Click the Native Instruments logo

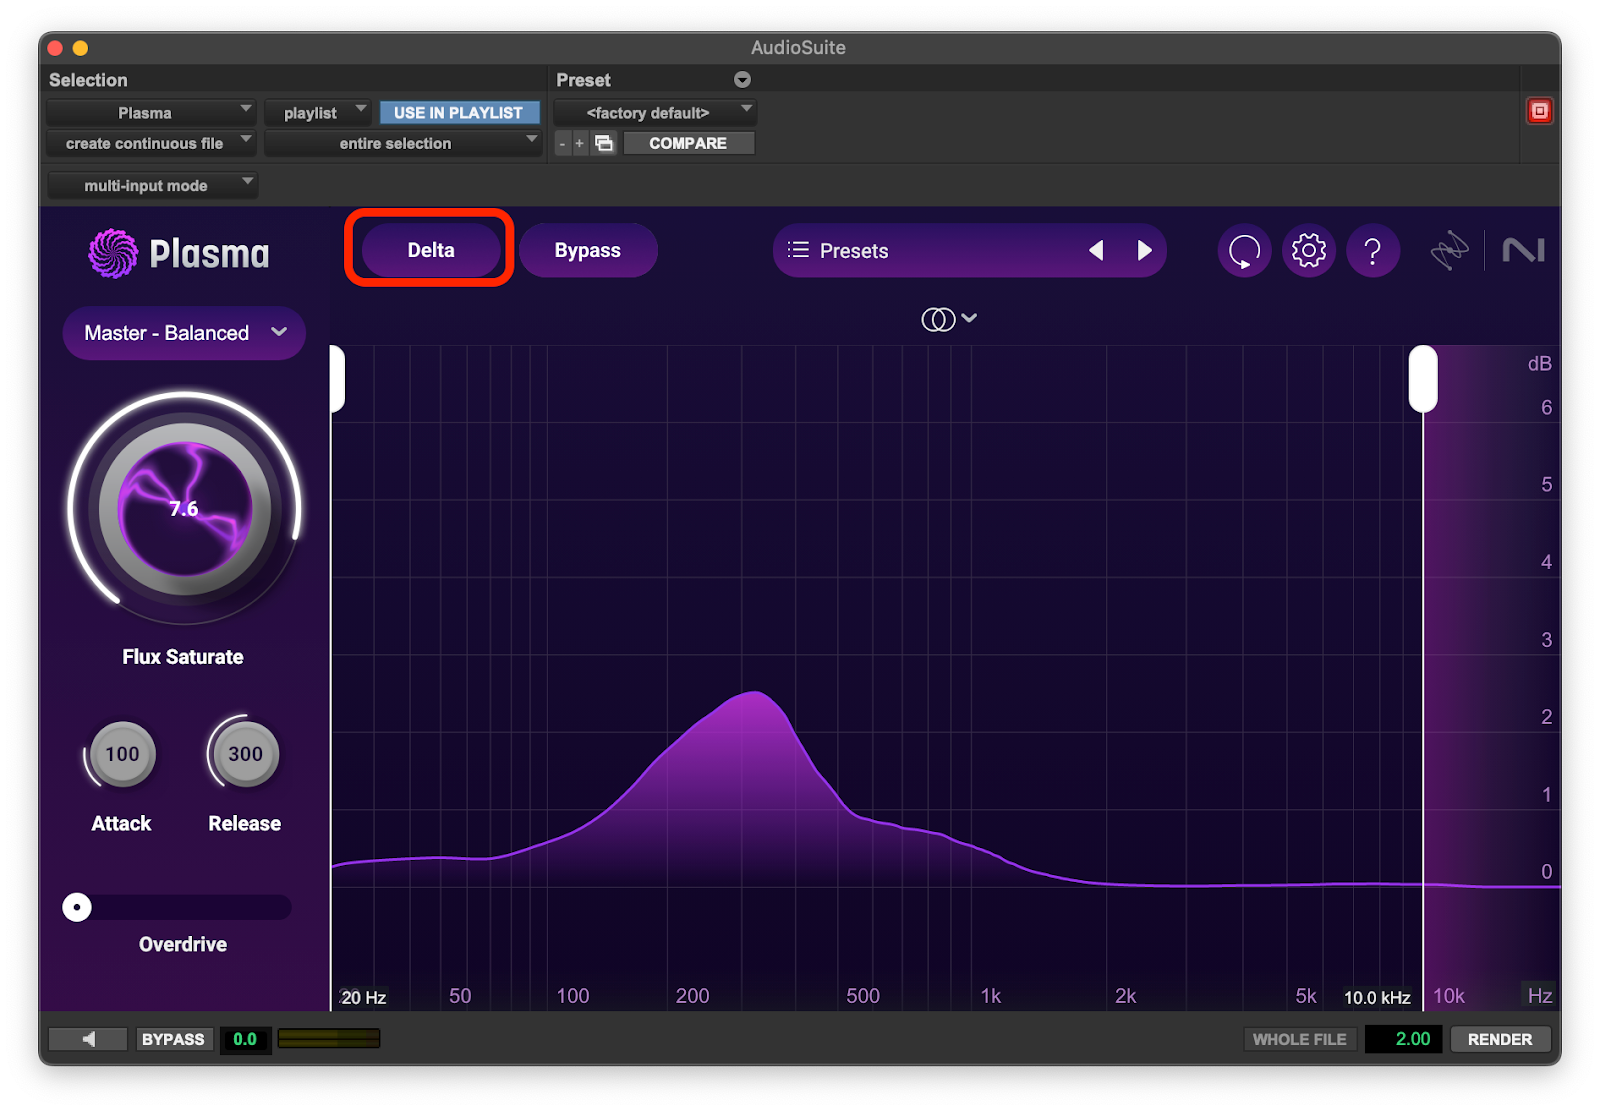(1523, 250)
